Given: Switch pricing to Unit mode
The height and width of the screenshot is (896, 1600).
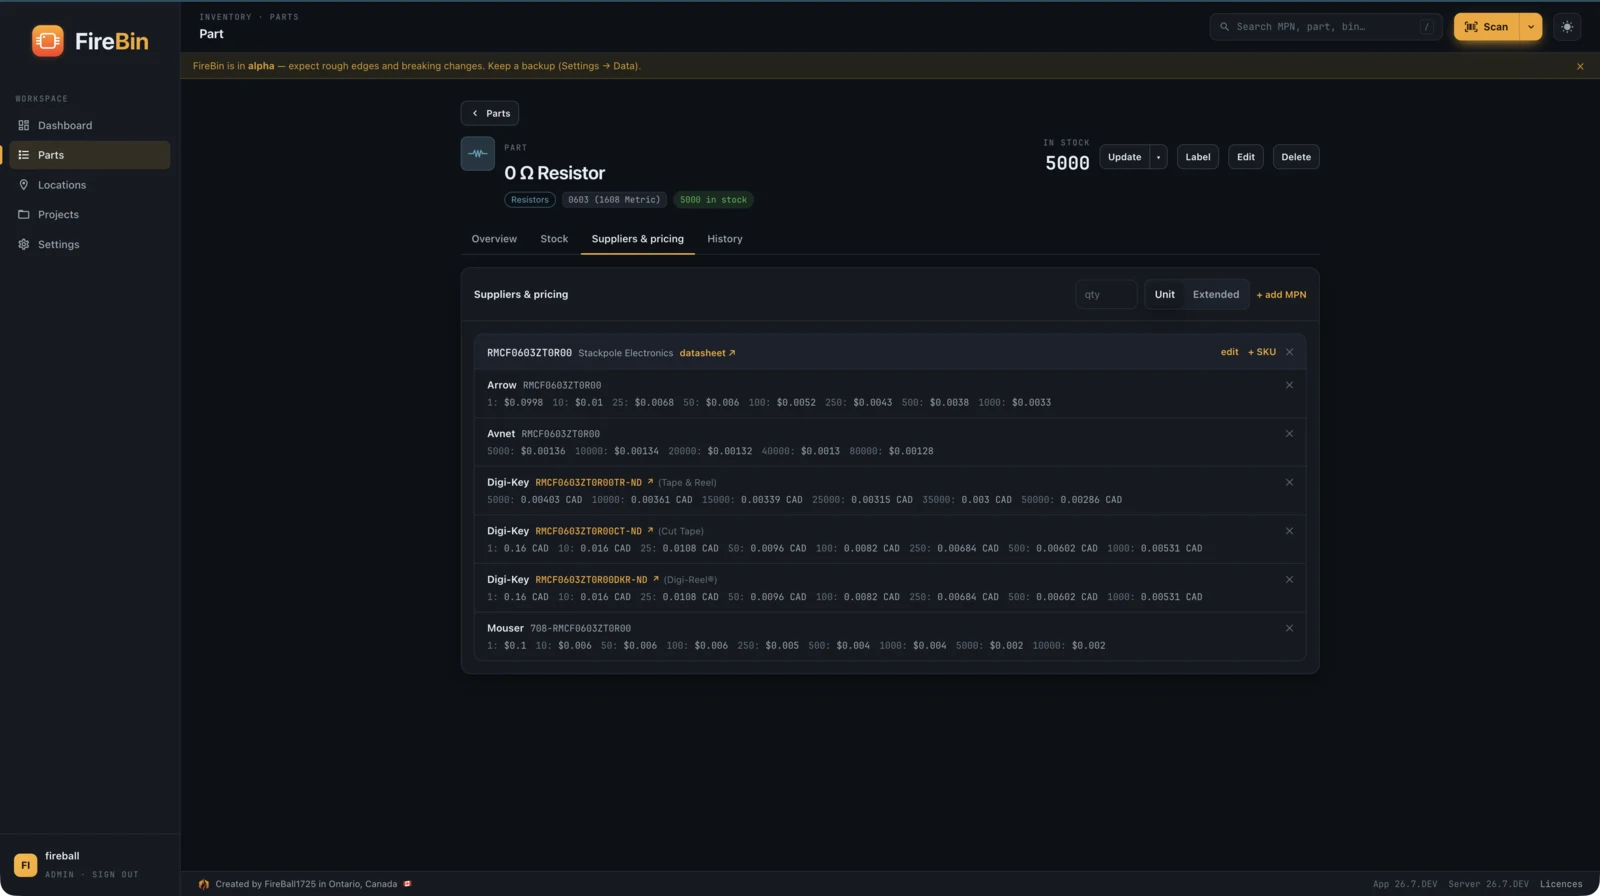Looking at the screenshot, I should [1164, 294].
